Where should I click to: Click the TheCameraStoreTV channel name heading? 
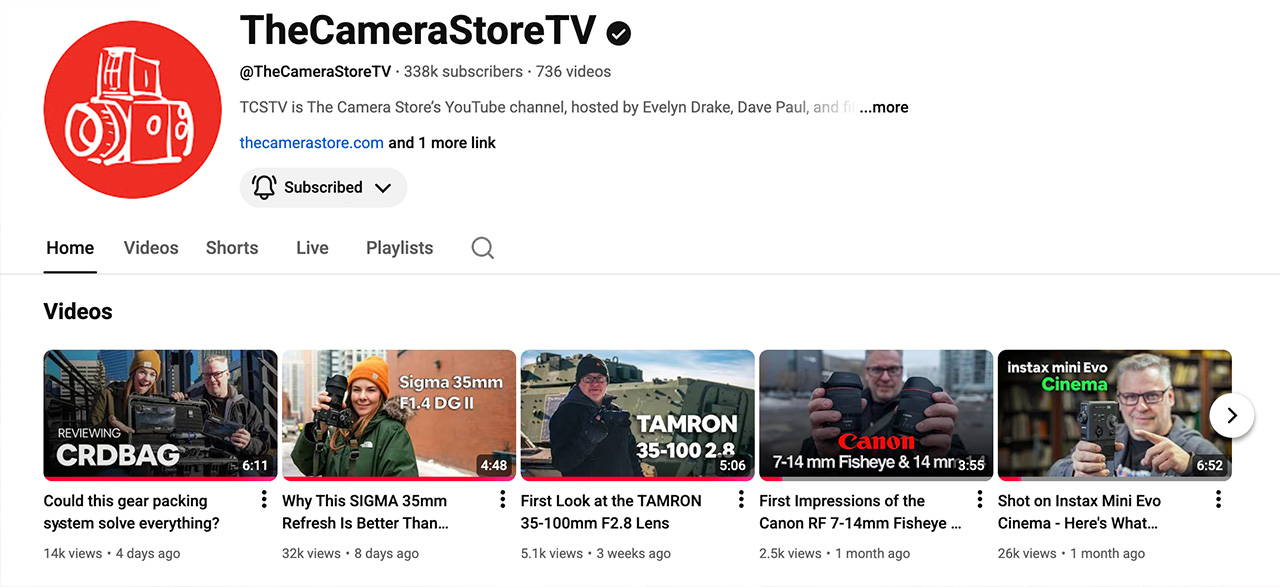[418, 32]
